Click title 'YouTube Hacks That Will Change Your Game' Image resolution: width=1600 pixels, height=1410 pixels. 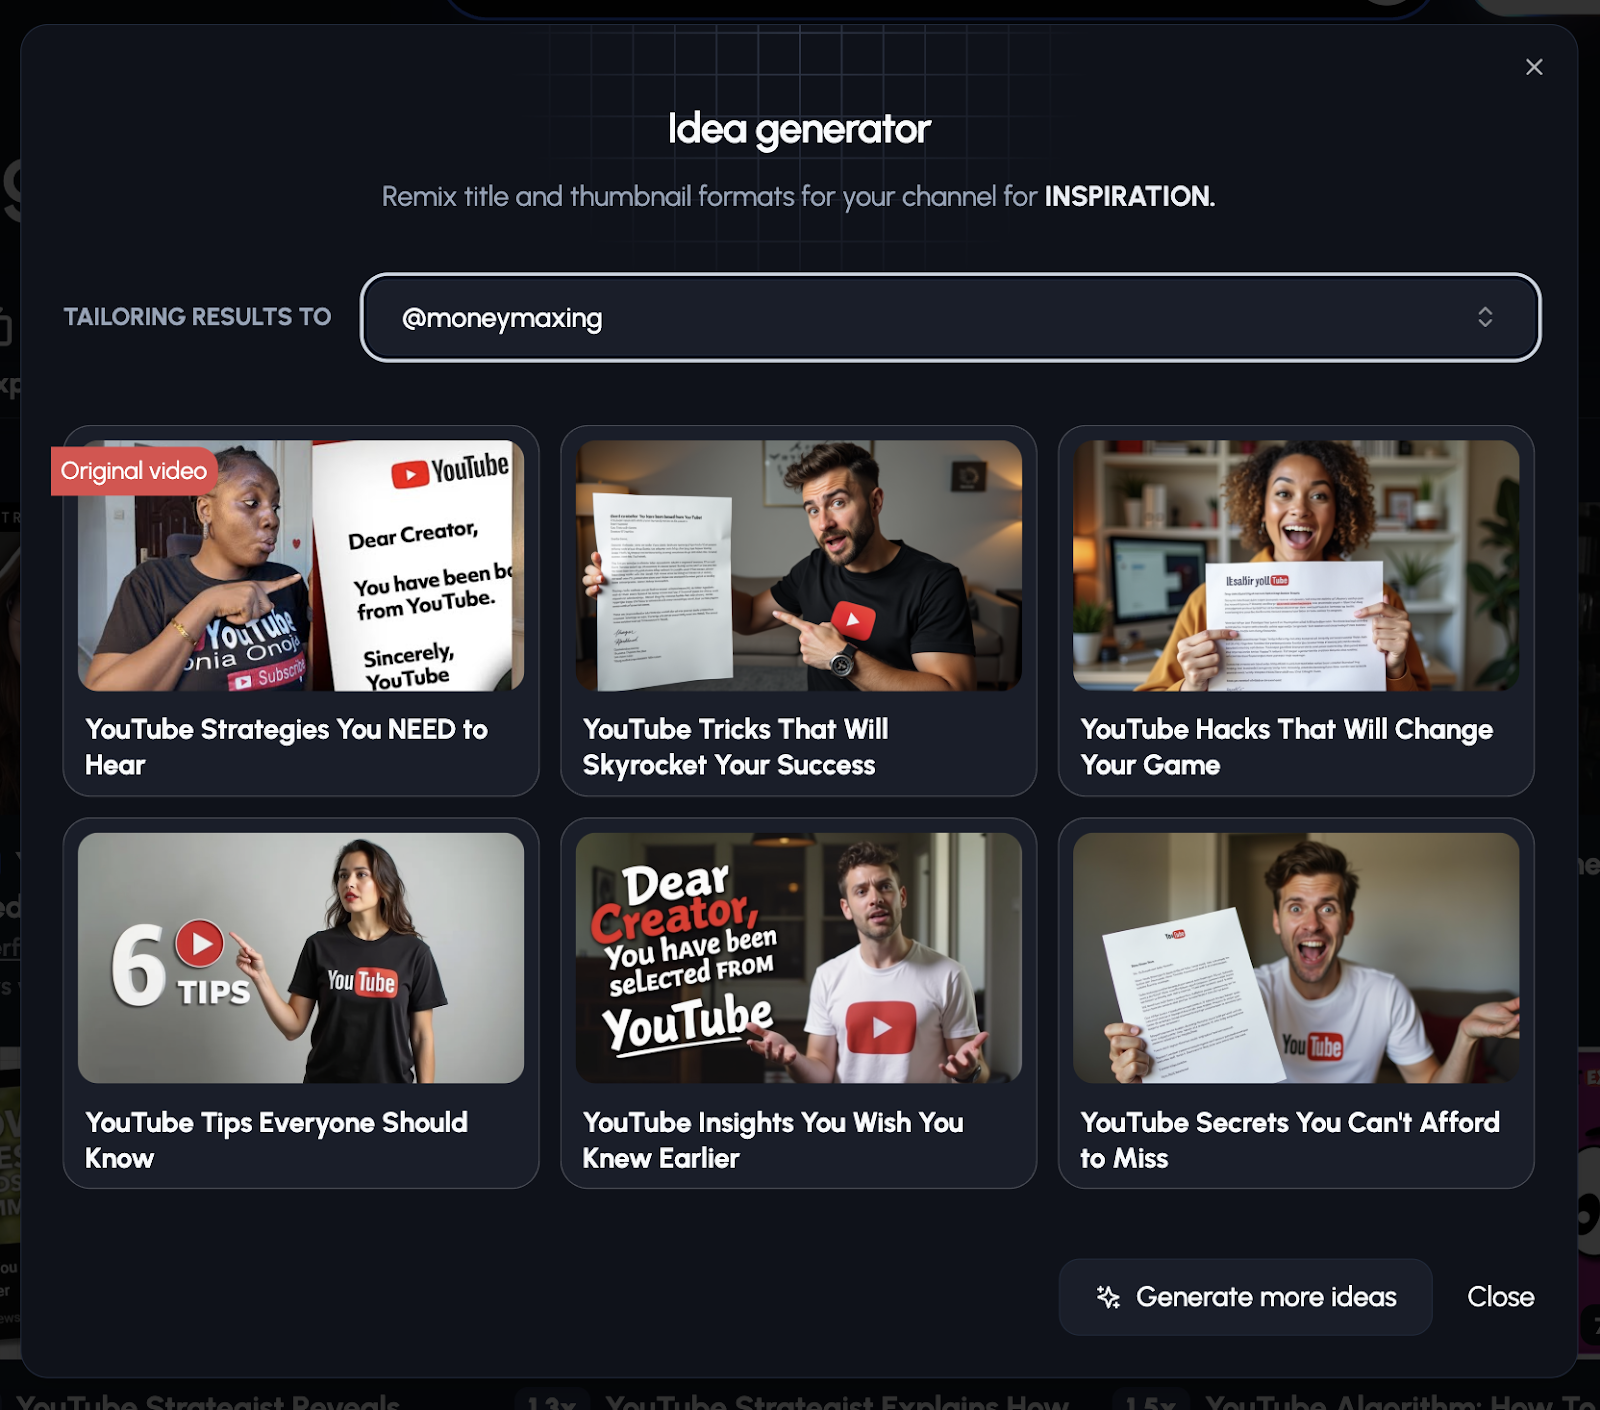tap(1287, 747)
